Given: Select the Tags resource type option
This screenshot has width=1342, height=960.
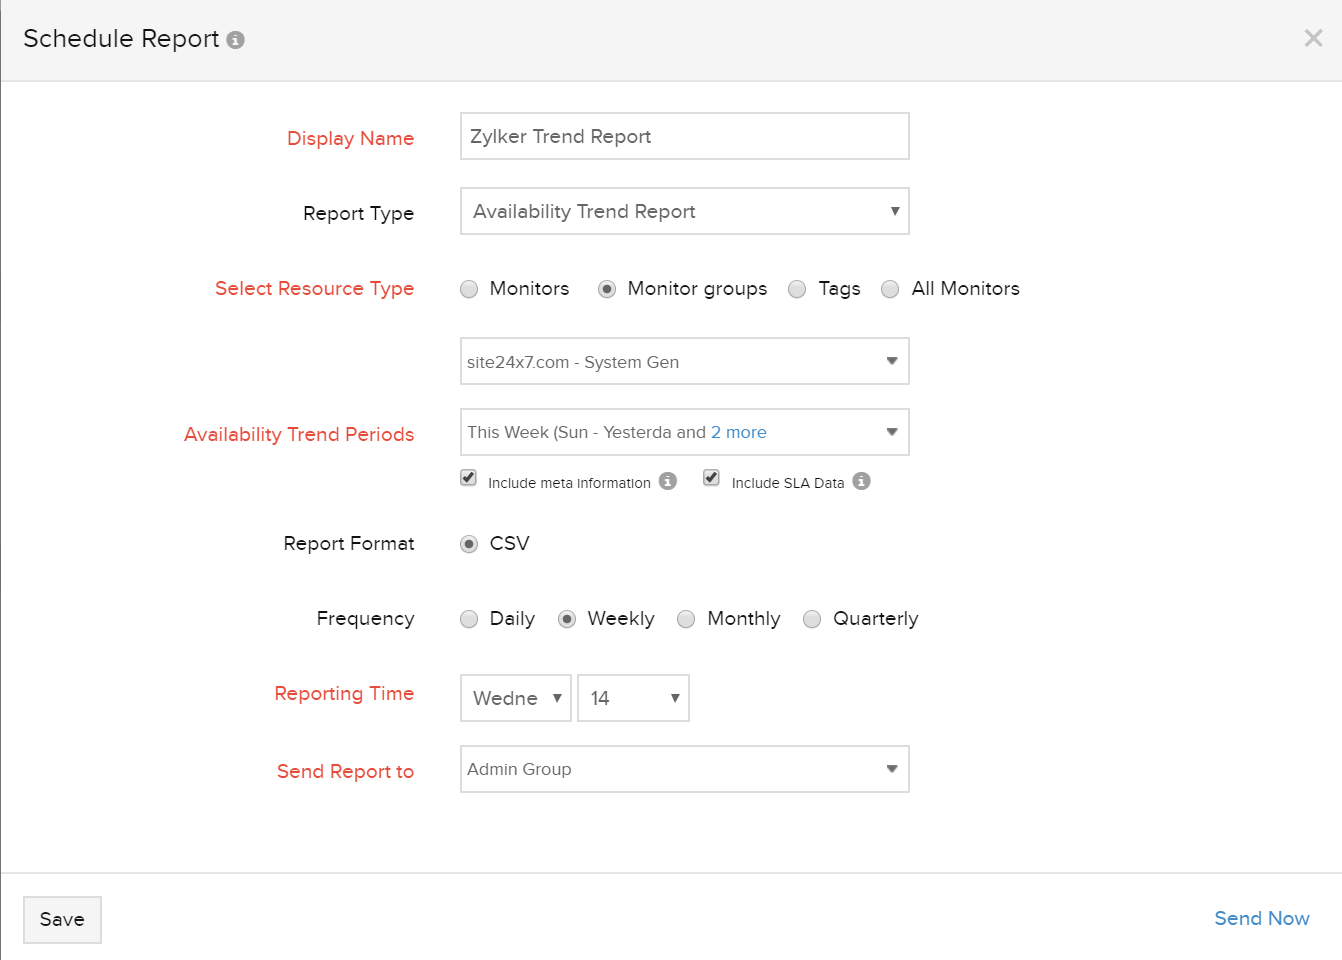Looking at the screenshot, I should point(797,289).
